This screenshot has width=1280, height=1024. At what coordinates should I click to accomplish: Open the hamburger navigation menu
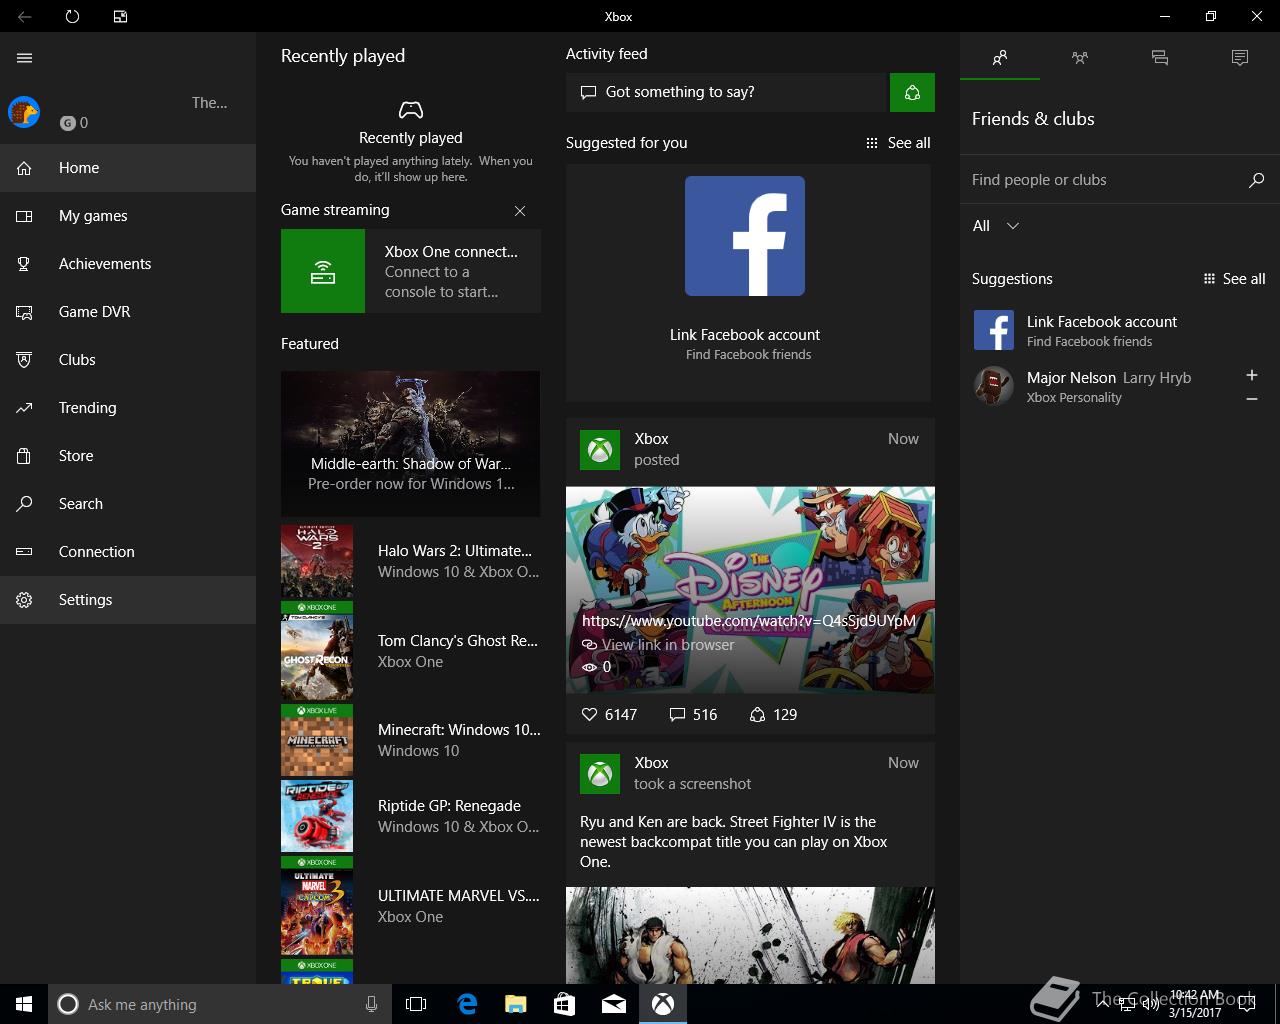(25, 58)
